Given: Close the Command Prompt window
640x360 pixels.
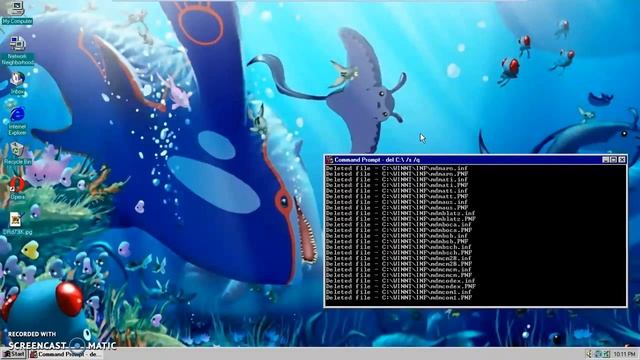Looking at the screenshot, I should (622, 160).
